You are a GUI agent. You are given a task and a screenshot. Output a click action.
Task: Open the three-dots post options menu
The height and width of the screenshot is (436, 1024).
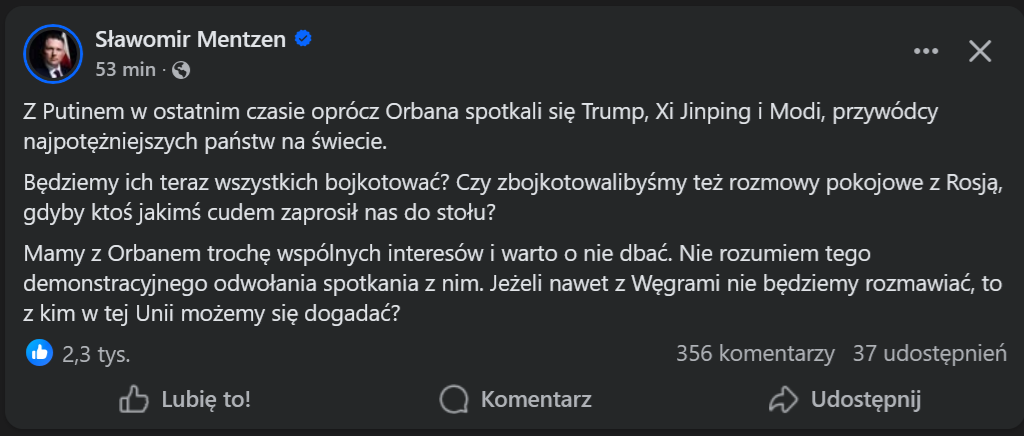(x=927, y=51)
